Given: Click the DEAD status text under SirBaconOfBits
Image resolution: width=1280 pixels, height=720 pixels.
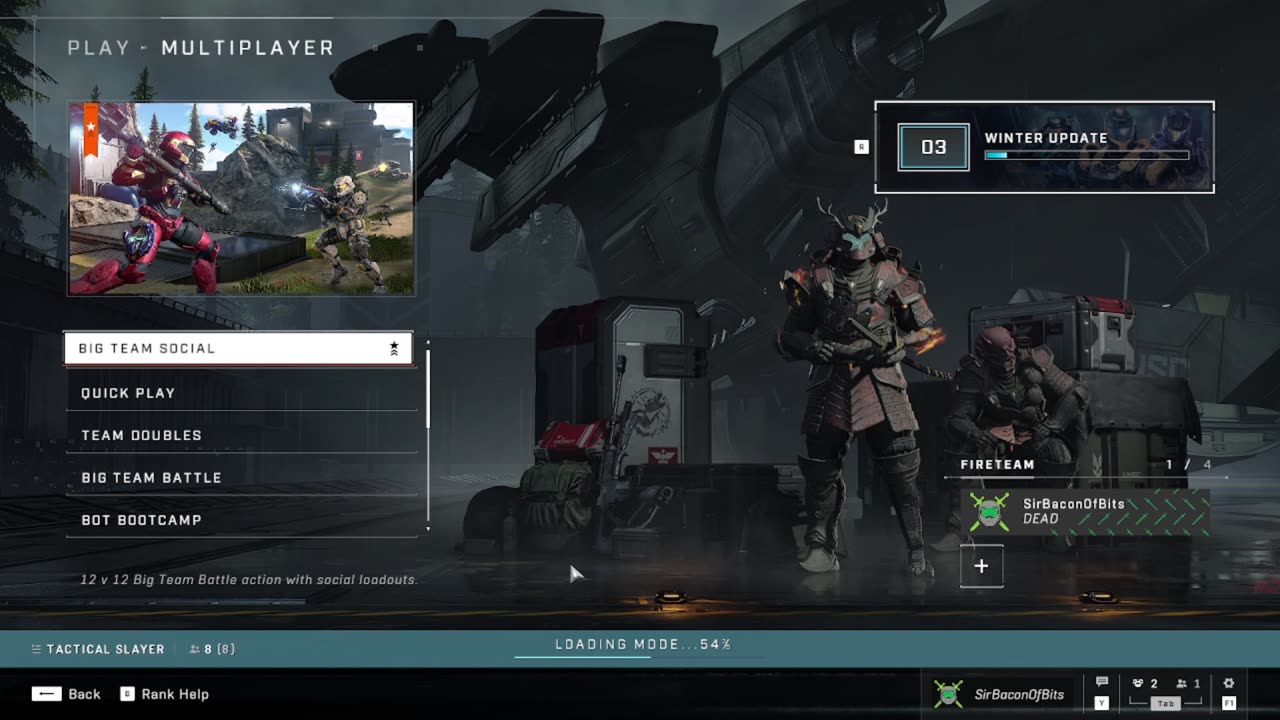Looking at the screenshot, I should click(x=1040, y=519).
